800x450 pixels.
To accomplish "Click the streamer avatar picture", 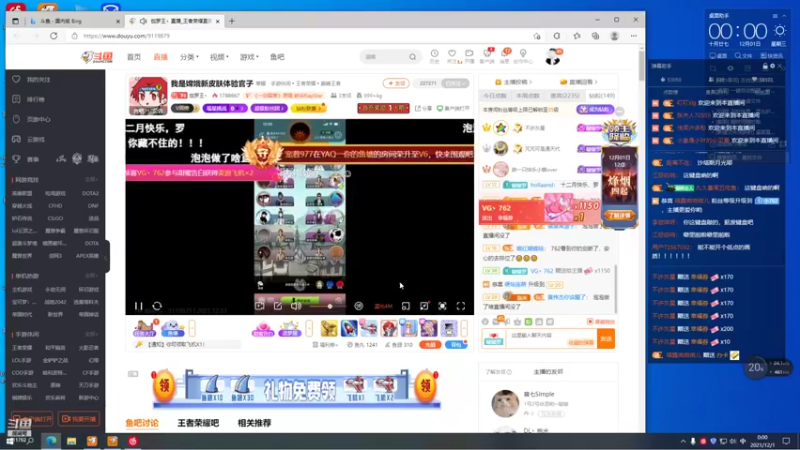I will [148, 95].
